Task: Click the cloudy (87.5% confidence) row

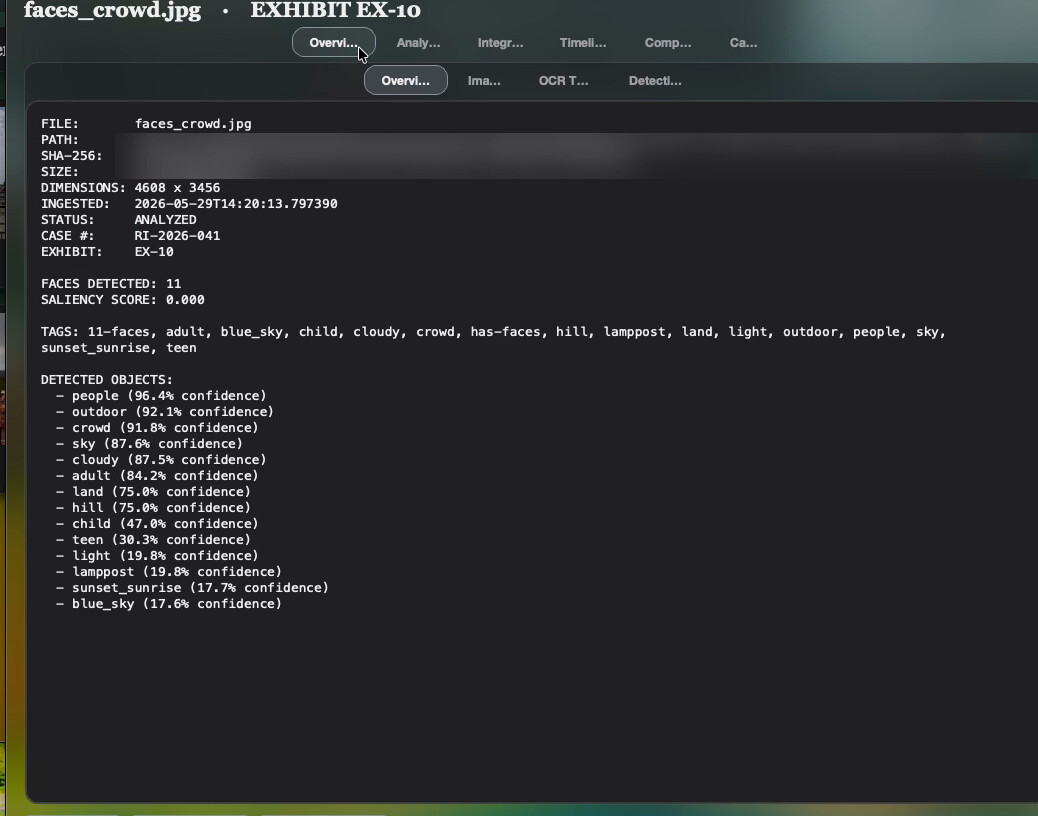Action: click(x=161, y=460)
